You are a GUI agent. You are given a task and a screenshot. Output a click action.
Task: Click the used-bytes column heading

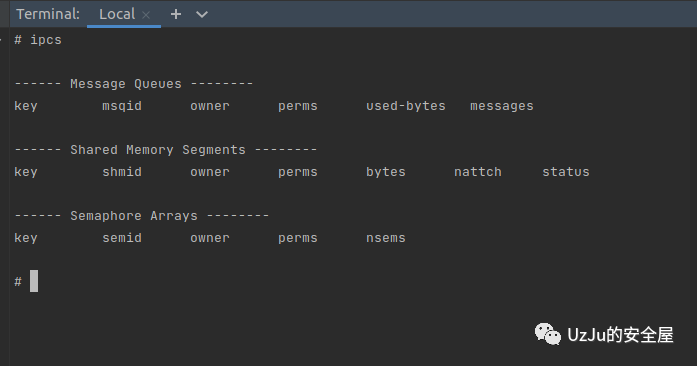[405, 106]
